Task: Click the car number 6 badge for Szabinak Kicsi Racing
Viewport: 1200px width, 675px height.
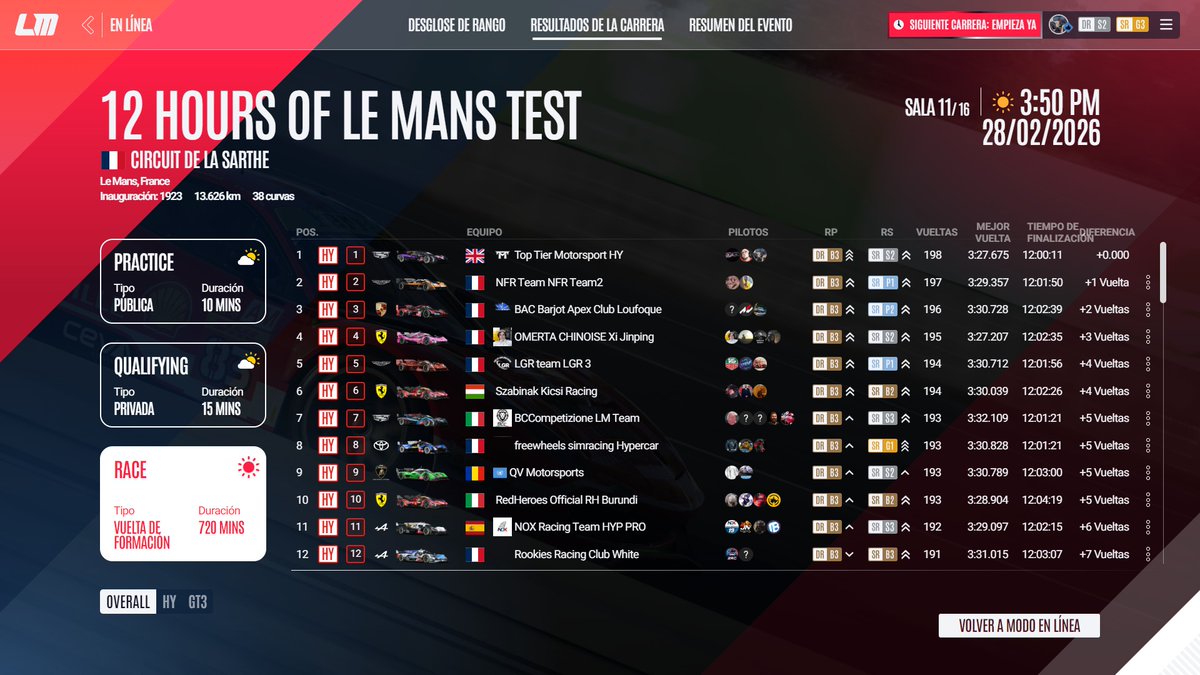Action: pos(355,391)
